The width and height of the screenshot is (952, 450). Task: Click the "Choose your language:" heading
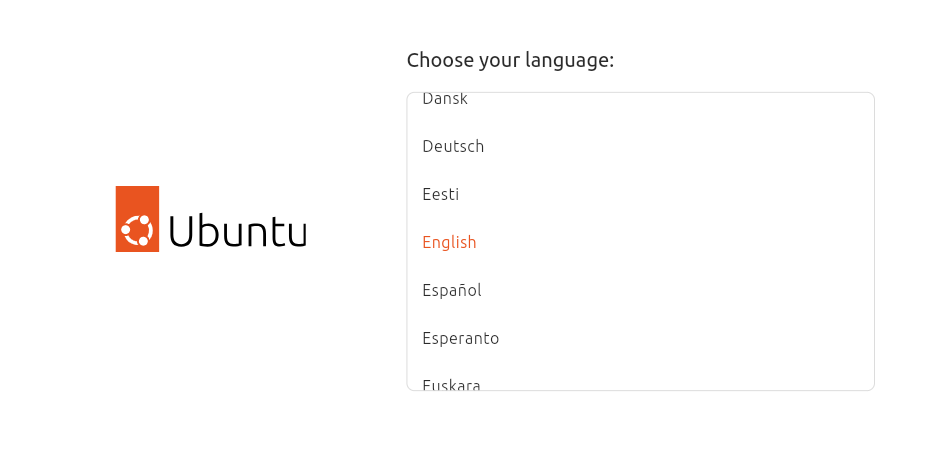[510, 60]
